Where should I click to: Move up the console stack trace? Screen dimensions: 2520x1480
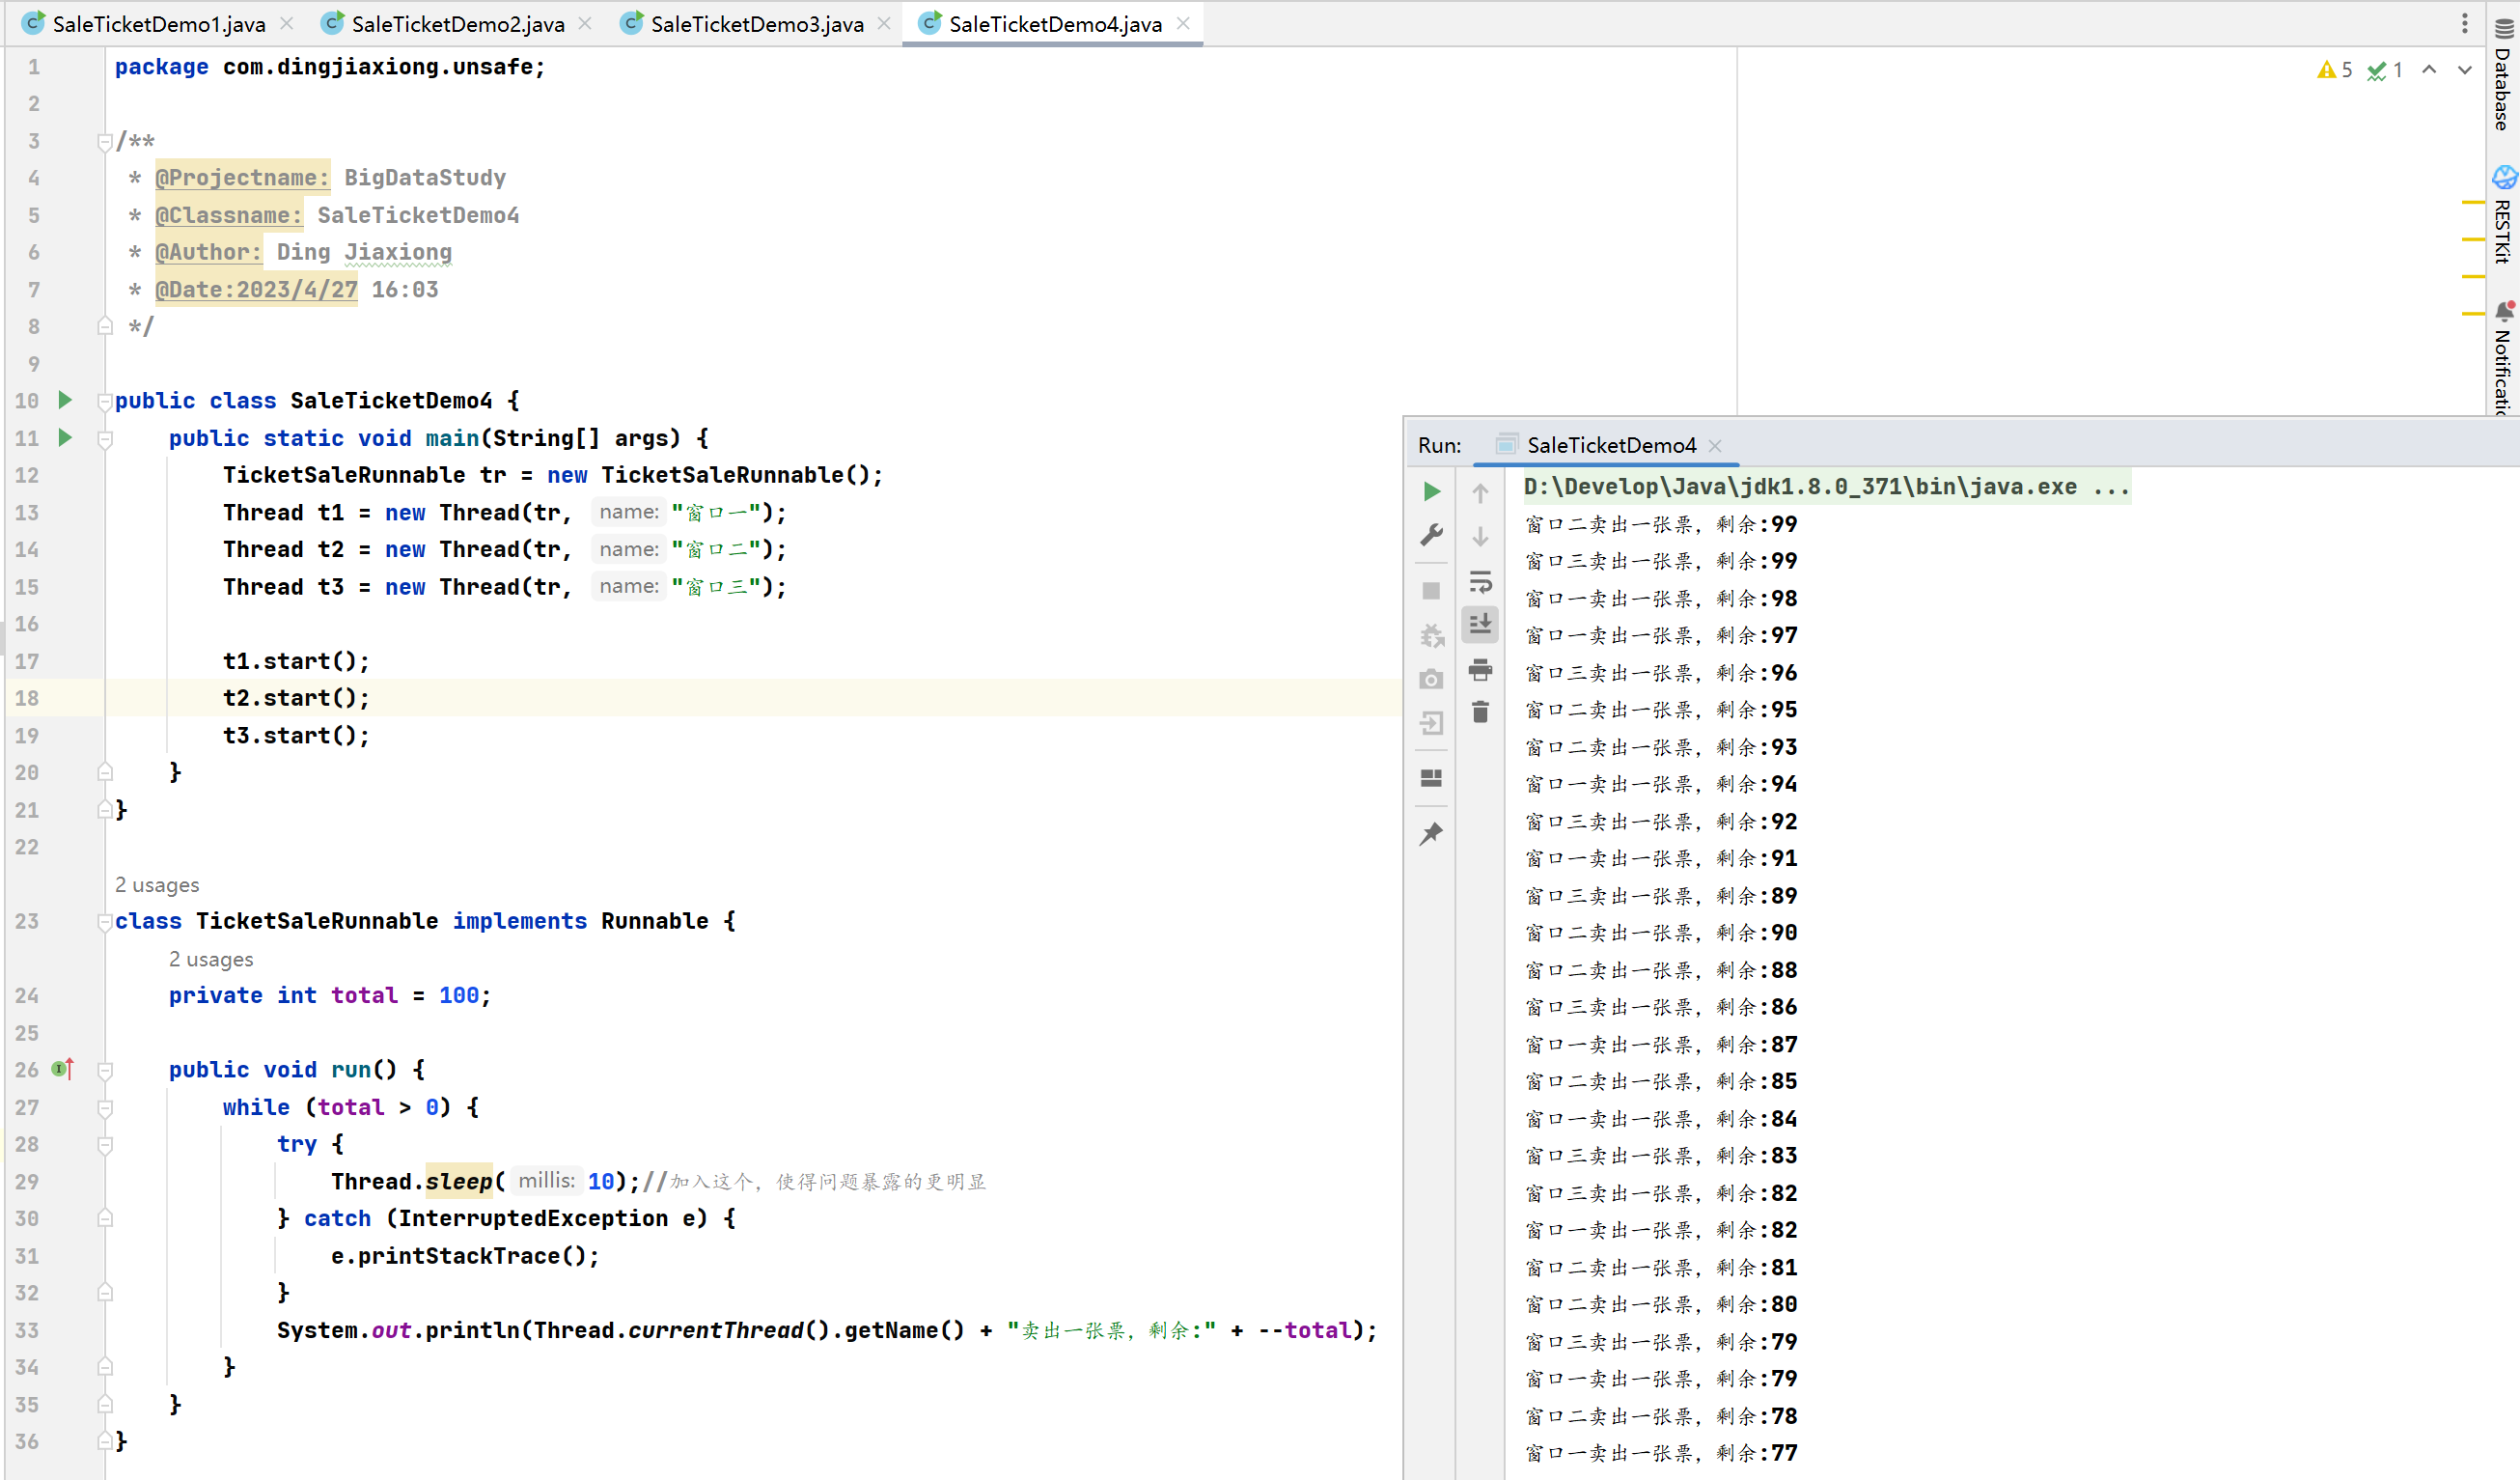coord(1480,492)
